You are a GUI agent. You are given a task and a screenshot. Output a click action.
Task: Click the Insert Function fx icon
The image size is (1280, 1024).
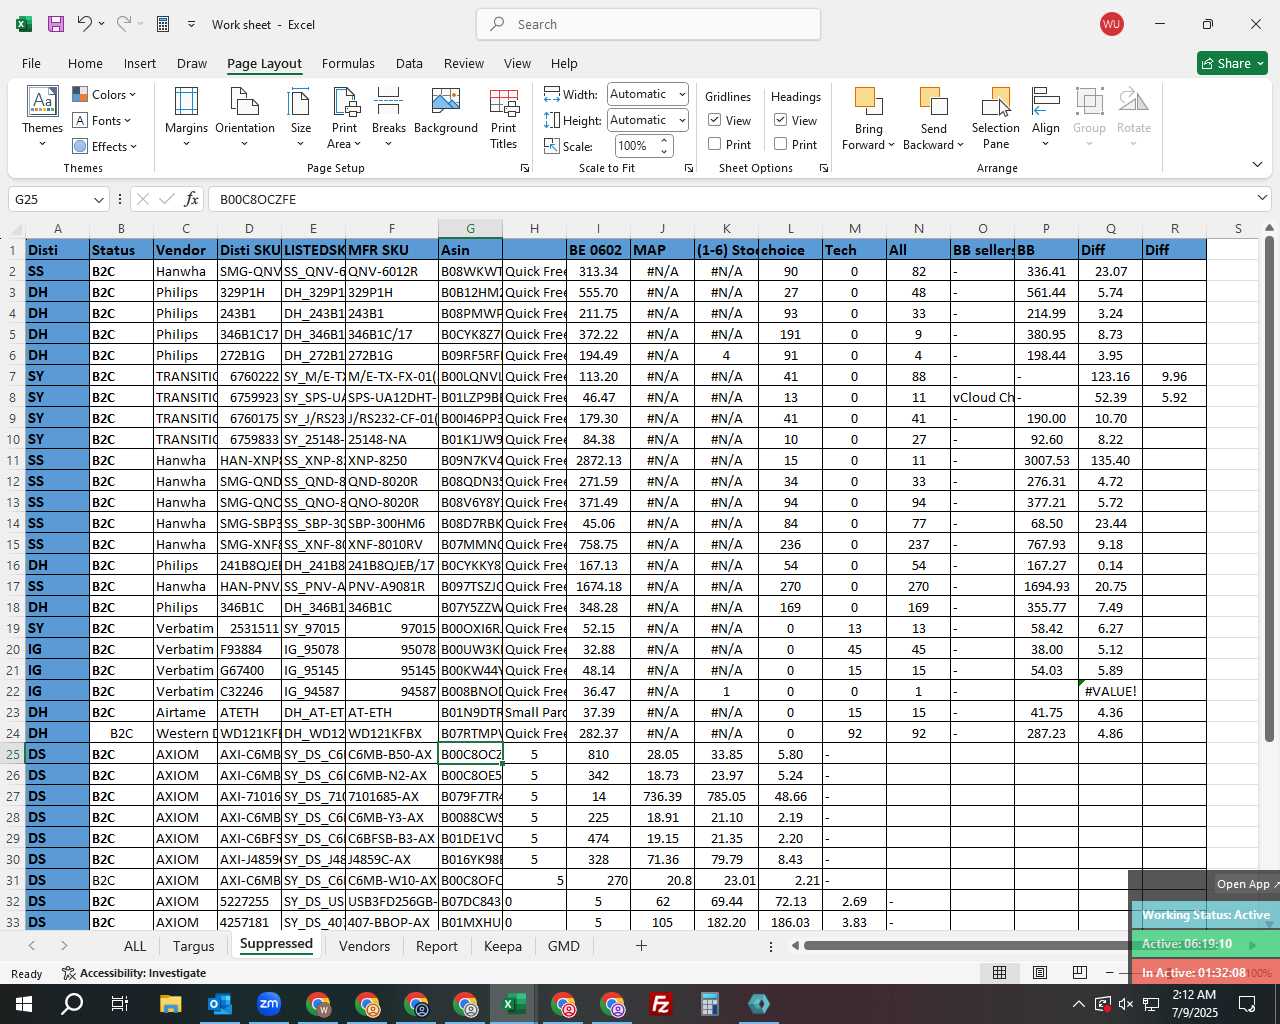[191, 199]
